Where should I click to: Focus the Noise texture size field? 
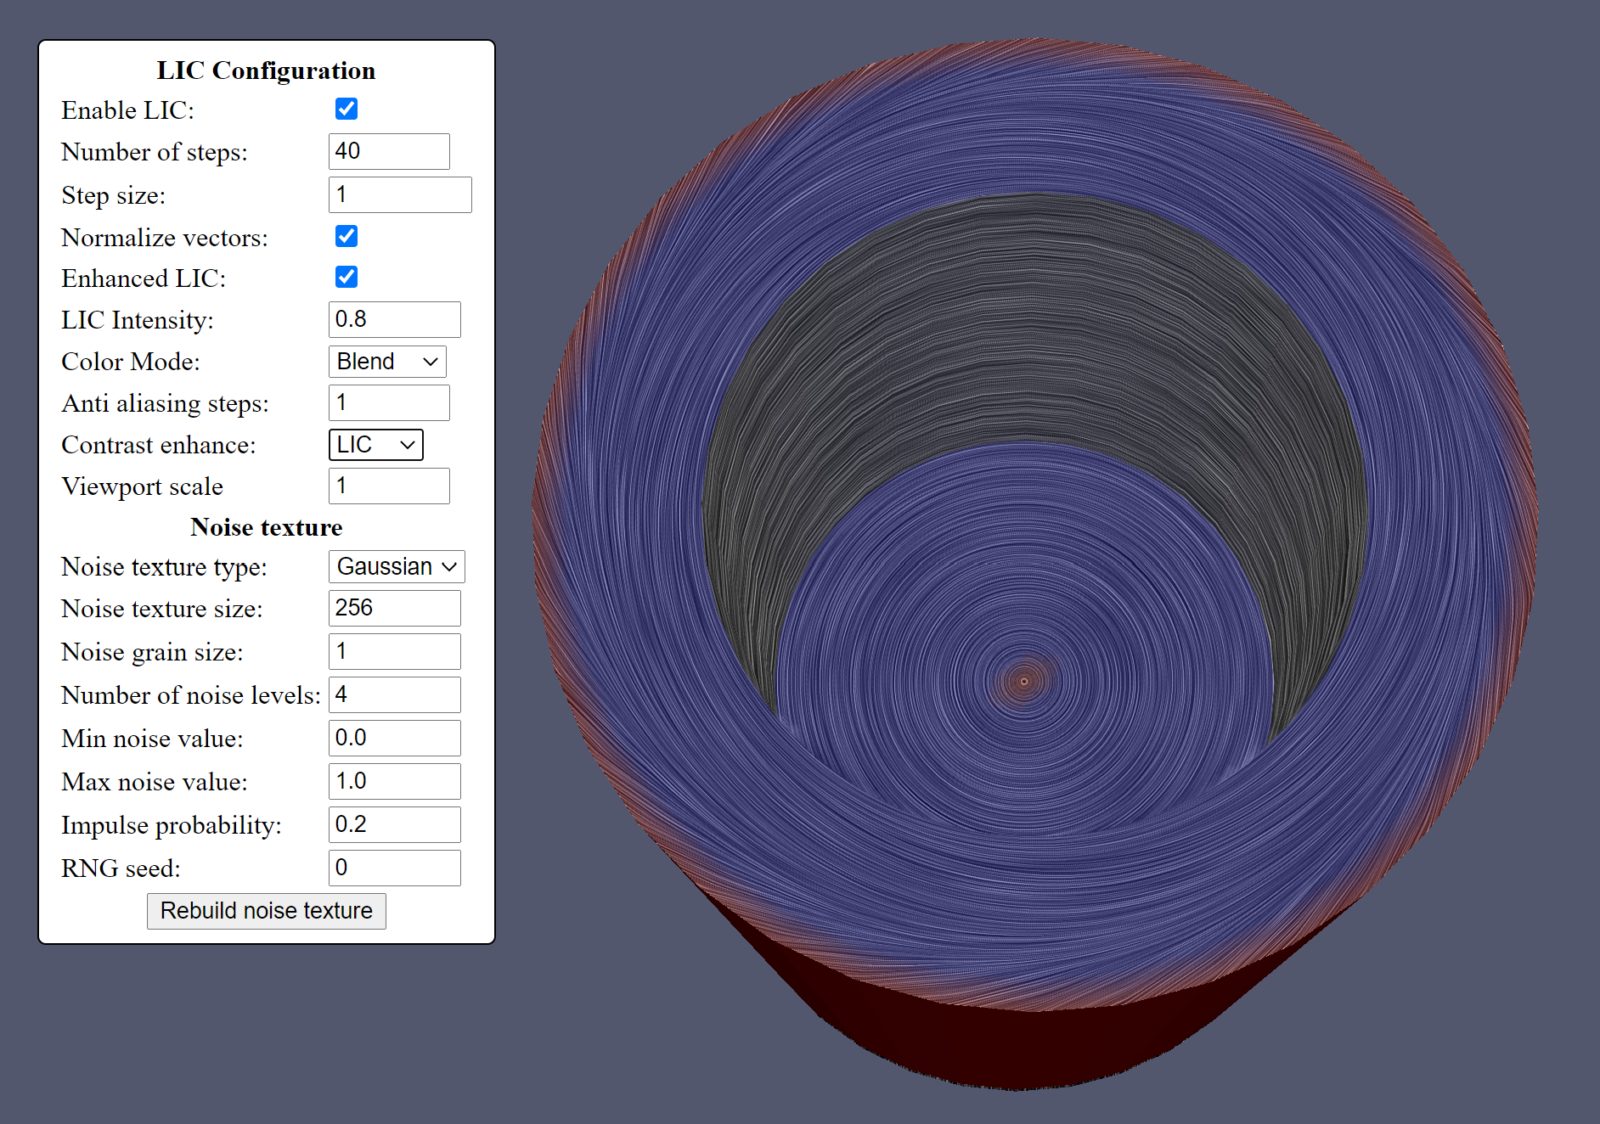[395, 608]
